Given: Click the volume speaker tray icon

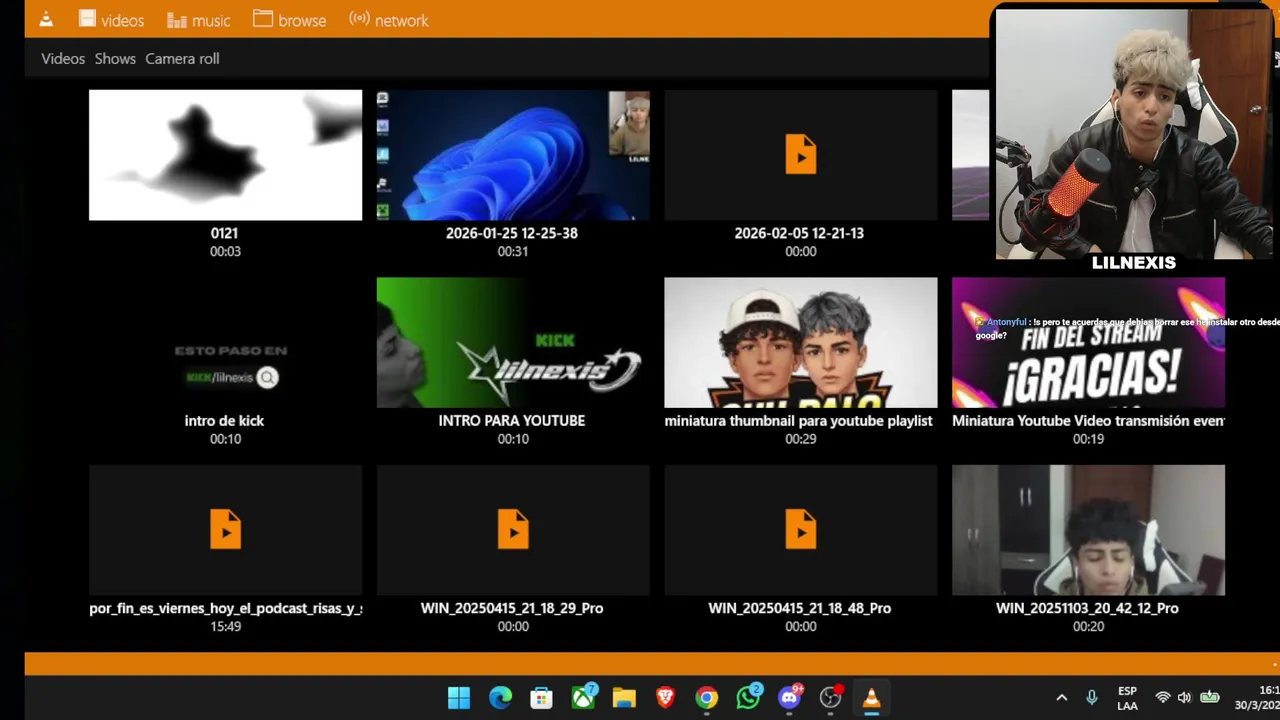Looking at the screenshot, I should point(1184,698).
